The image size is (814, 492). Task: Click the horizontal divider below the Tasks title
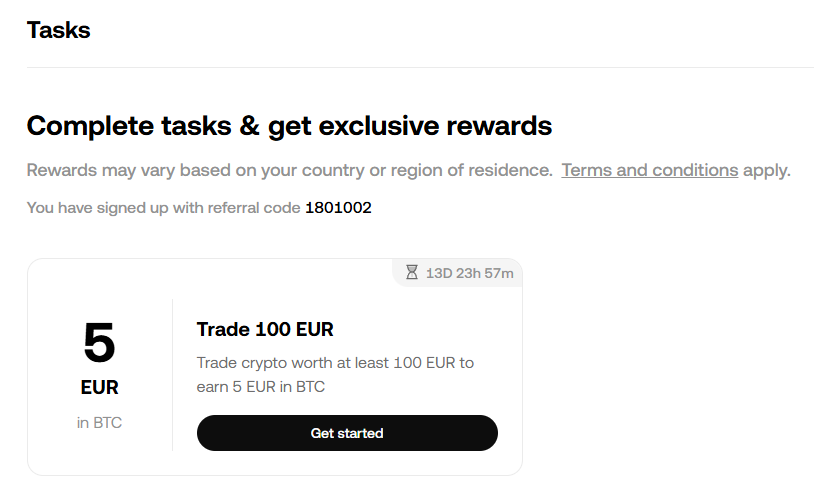(x=420, y=67)
